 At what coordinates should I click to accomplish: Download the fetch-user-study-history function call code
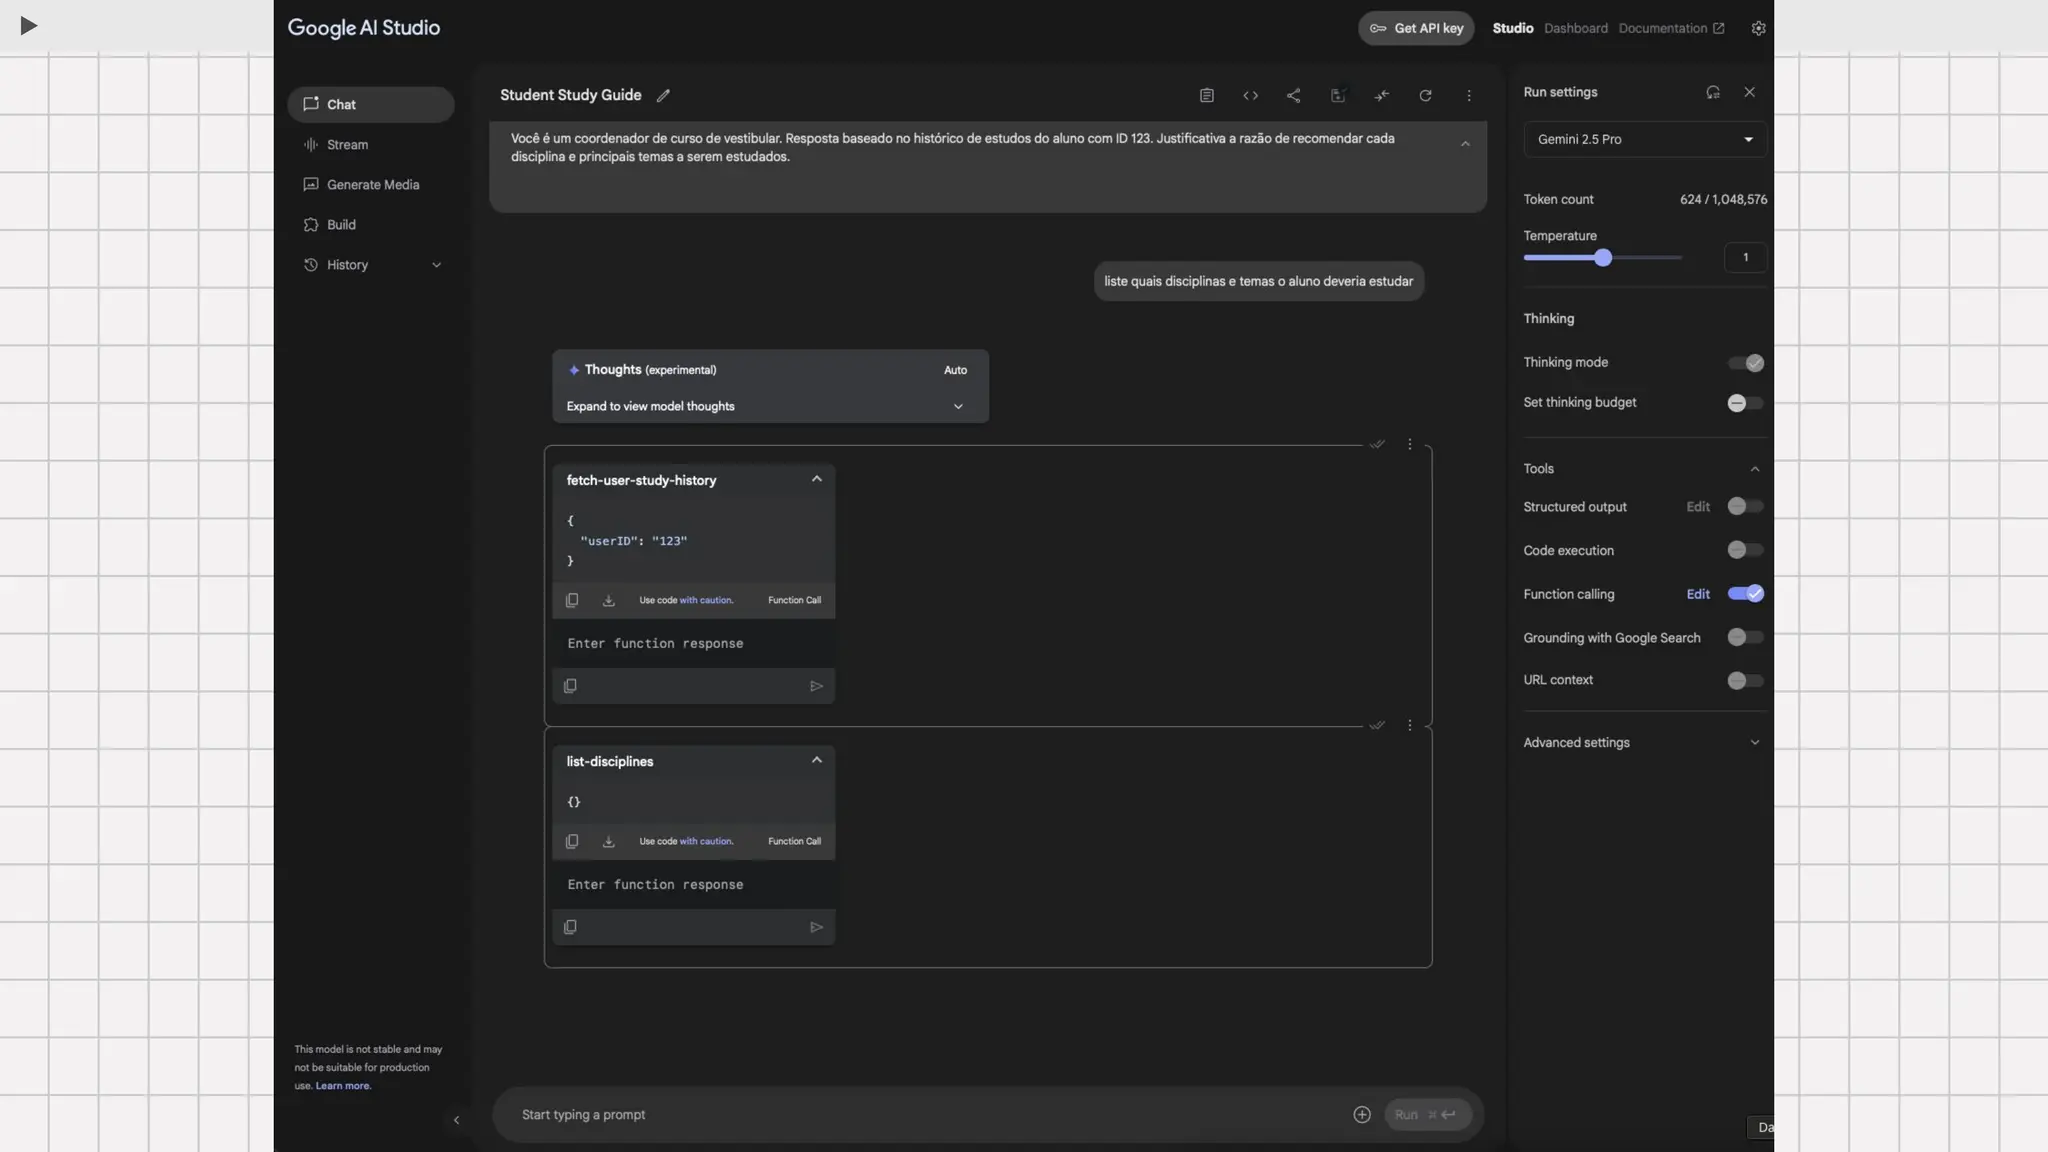[608, 601]
